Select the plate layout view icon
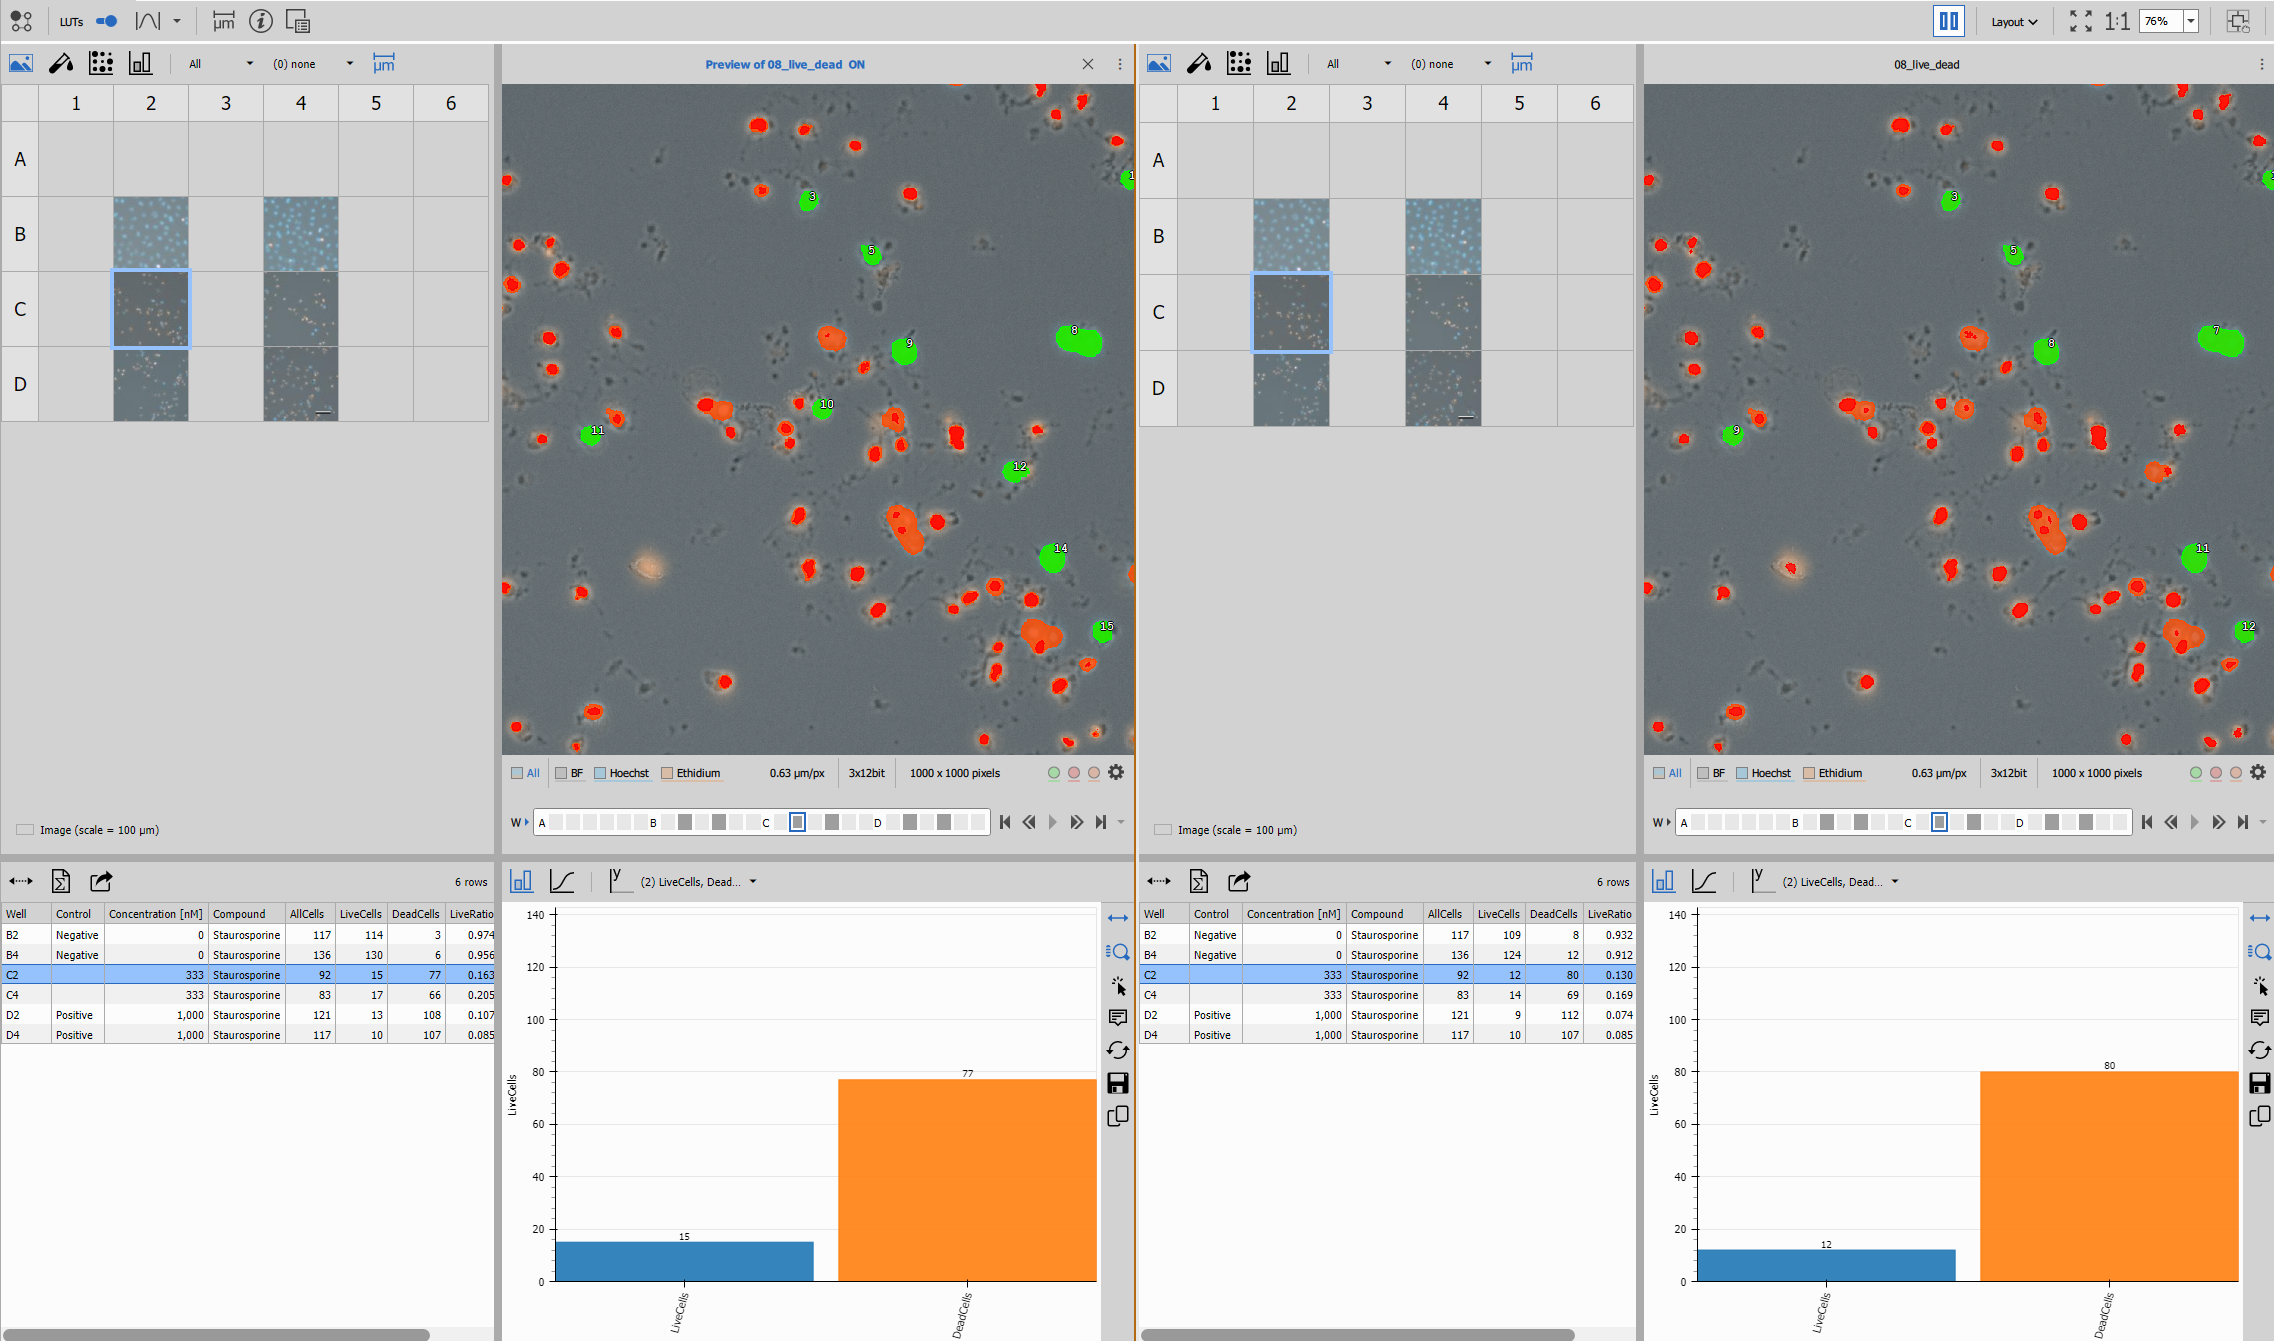 (101, 63)
